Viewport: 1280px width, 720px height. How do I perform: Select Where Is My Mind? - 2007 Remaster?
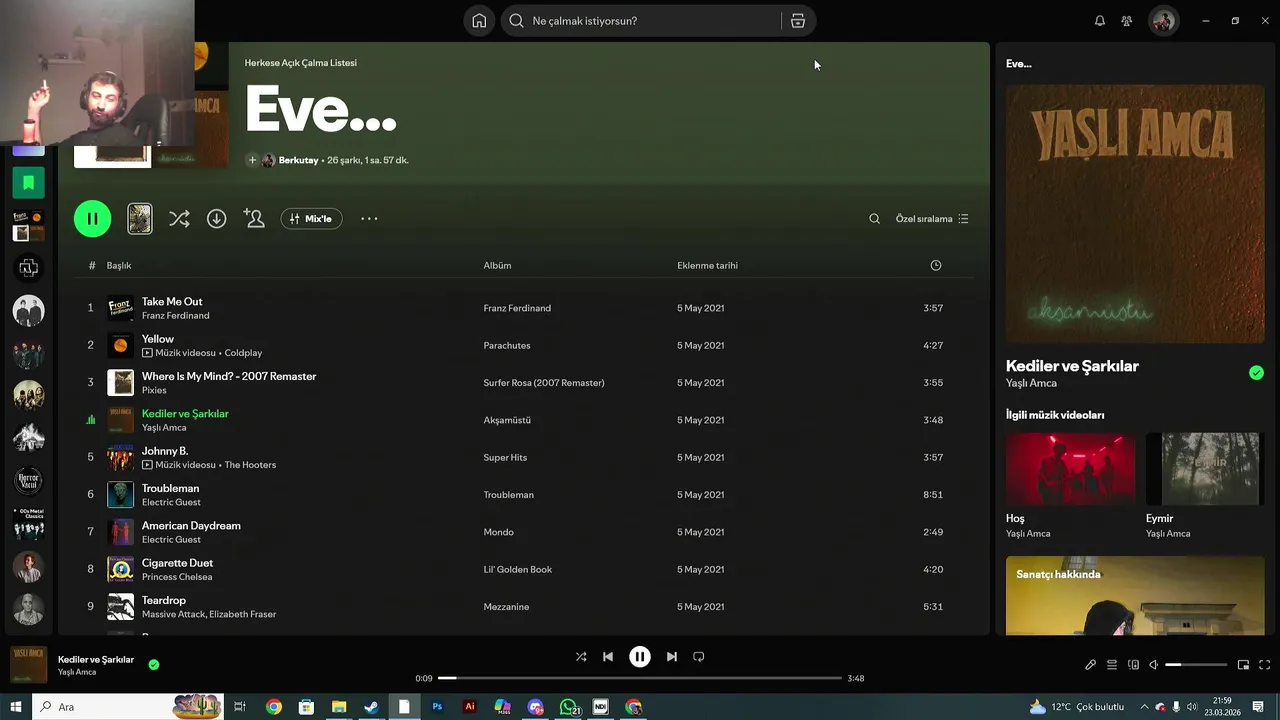[229, 376]
